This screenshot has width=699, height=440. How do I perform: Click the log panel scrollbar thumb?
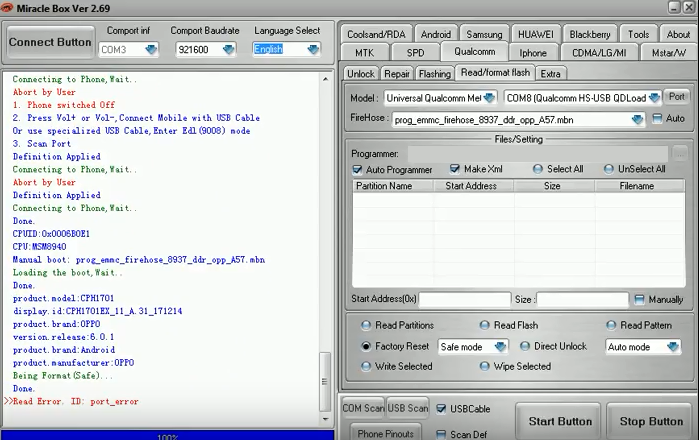tap(325, 382)
